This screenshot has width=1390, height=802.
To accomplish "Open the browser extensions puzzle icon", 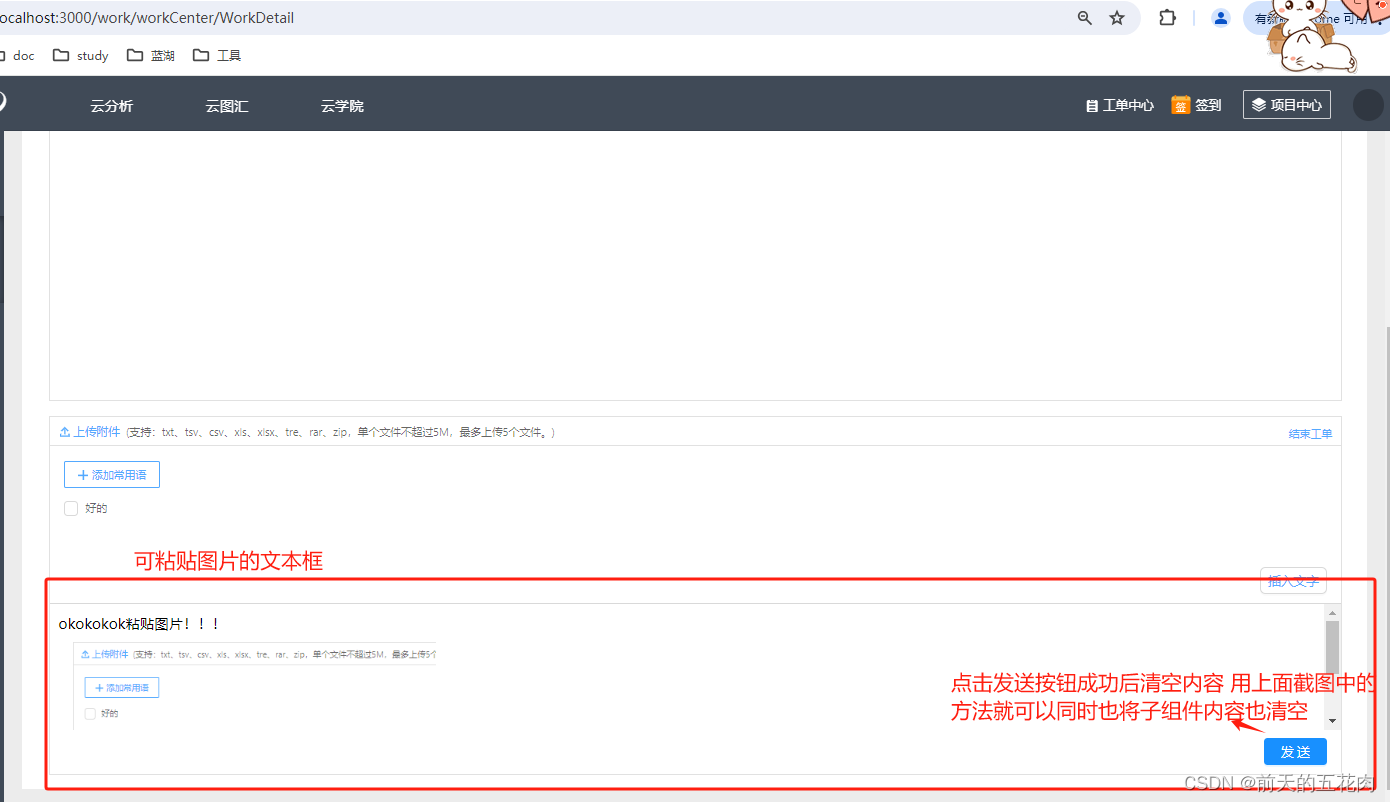I will point(1167,17).
